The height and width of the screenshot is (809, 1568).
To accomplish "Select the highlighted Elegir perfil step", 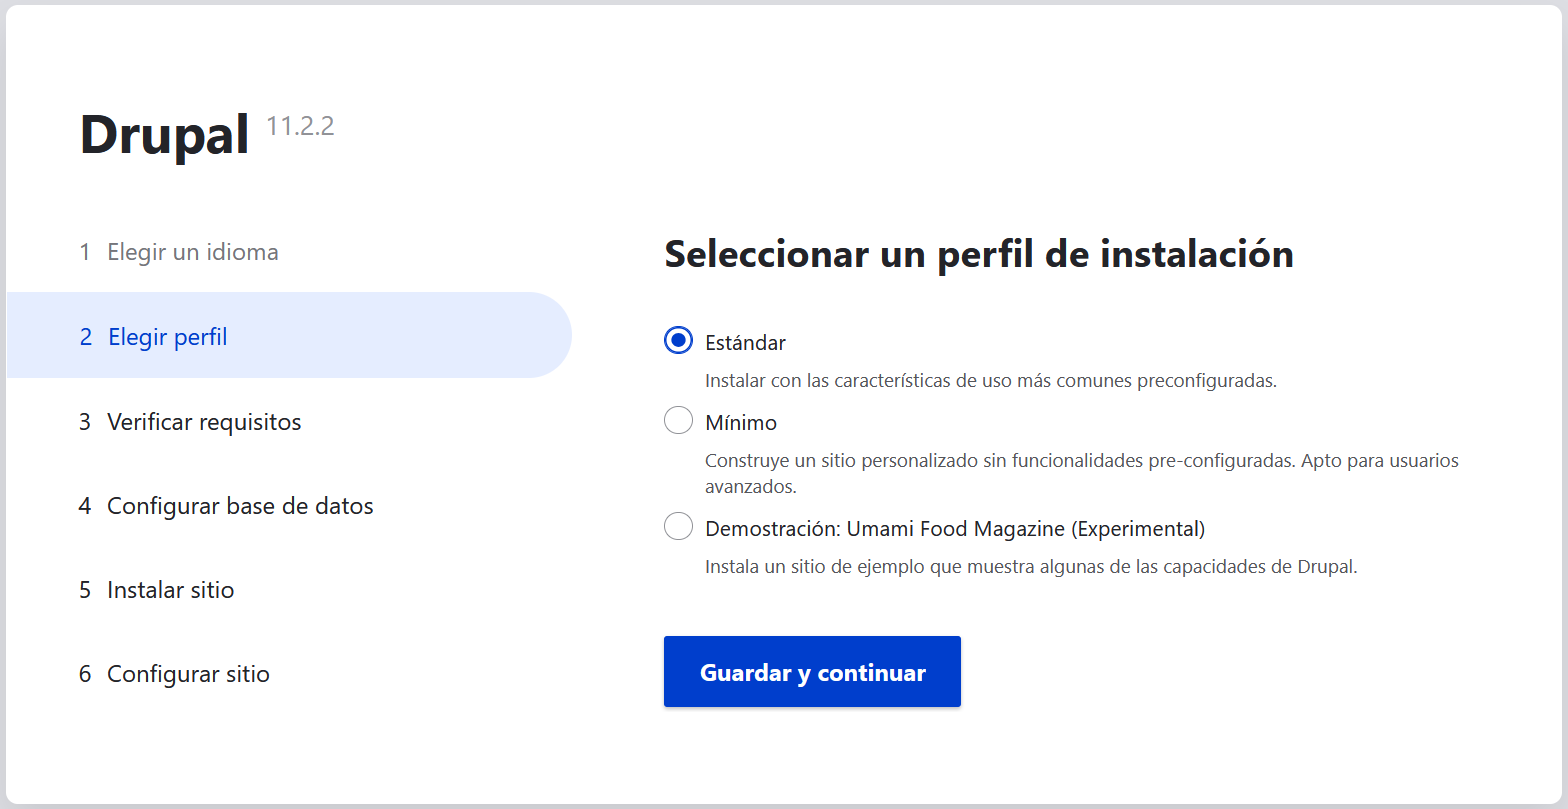I will [x=289, y=336].
